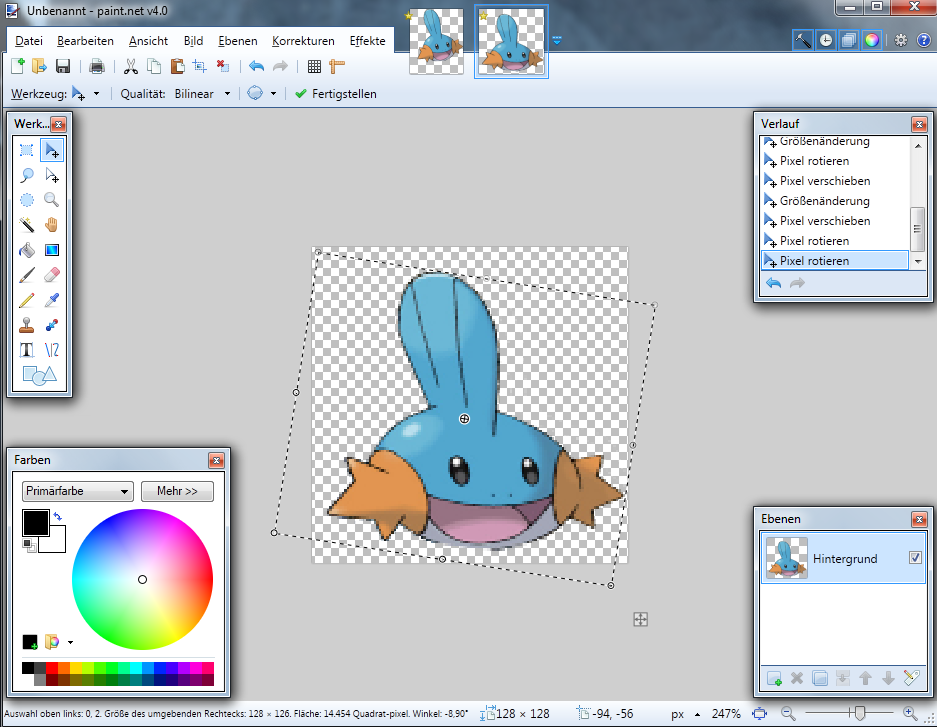Click undo arrow in Verlauf panel
Viewport: 937px width, 727px height.
pyautogui.click(x=773, y=283)
